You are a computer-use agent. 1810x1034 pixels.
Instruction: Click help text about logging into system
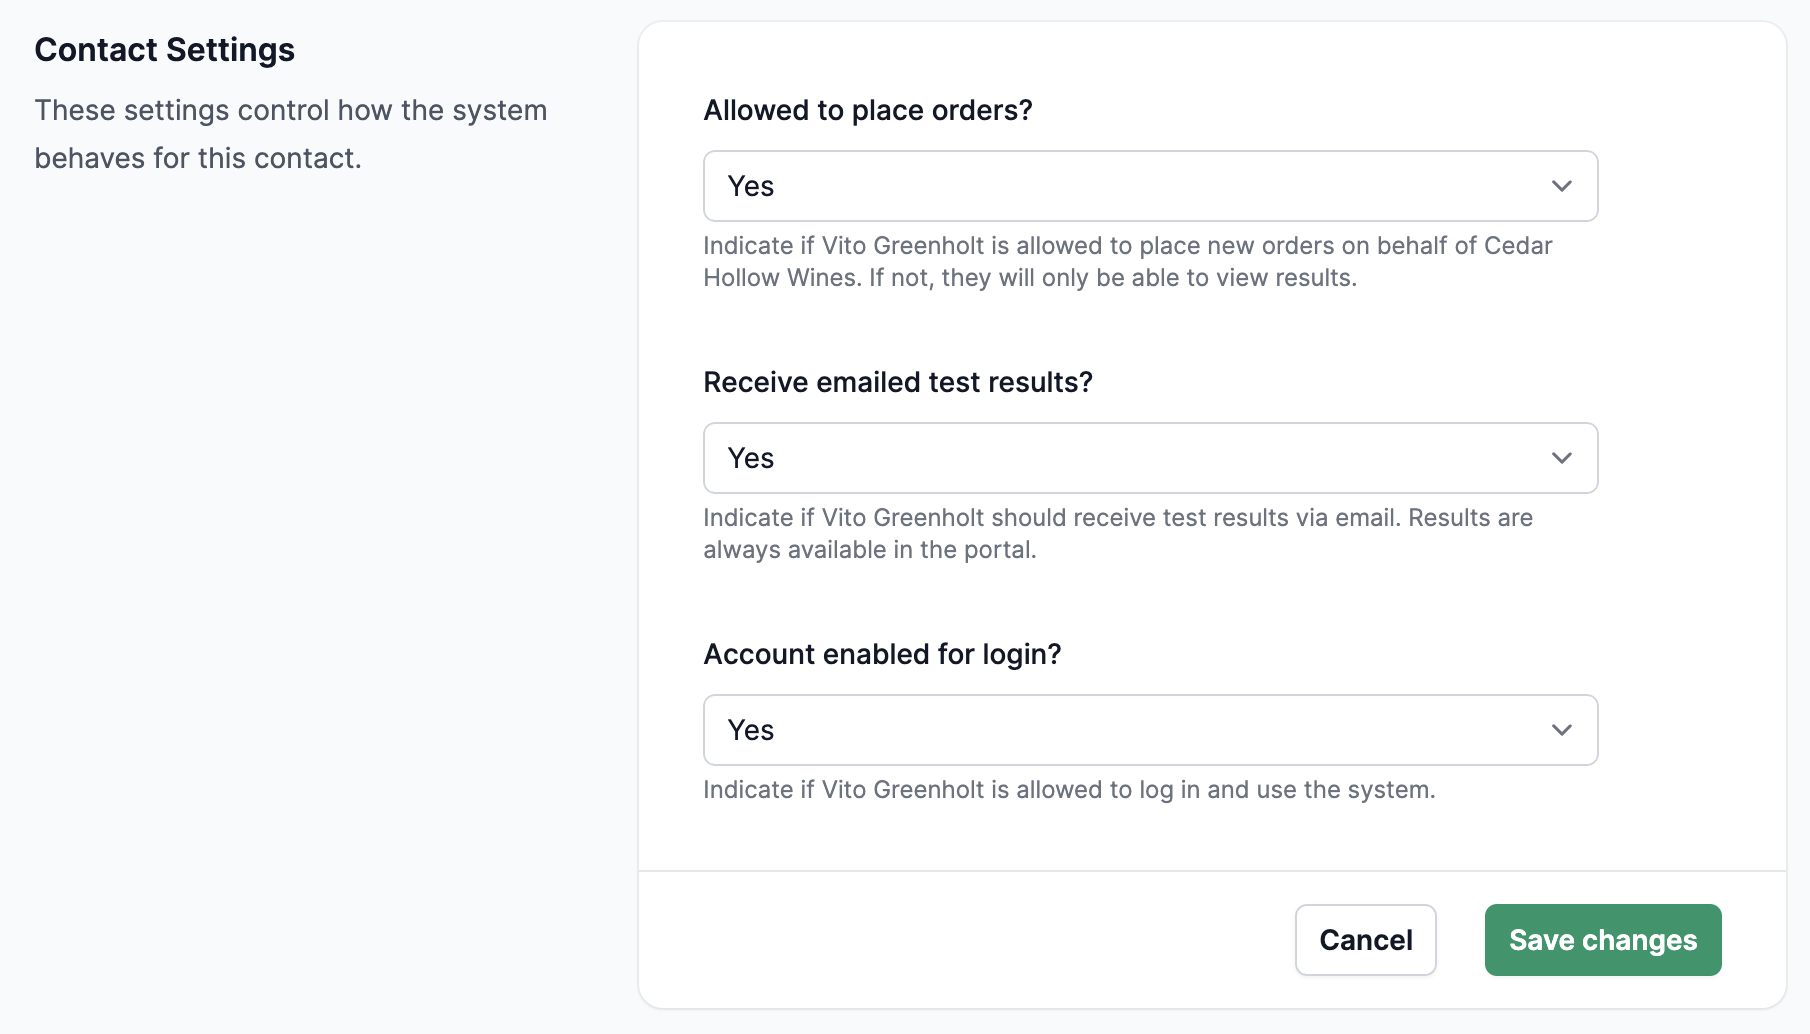pyautogui.click(x=1069, y=790)
